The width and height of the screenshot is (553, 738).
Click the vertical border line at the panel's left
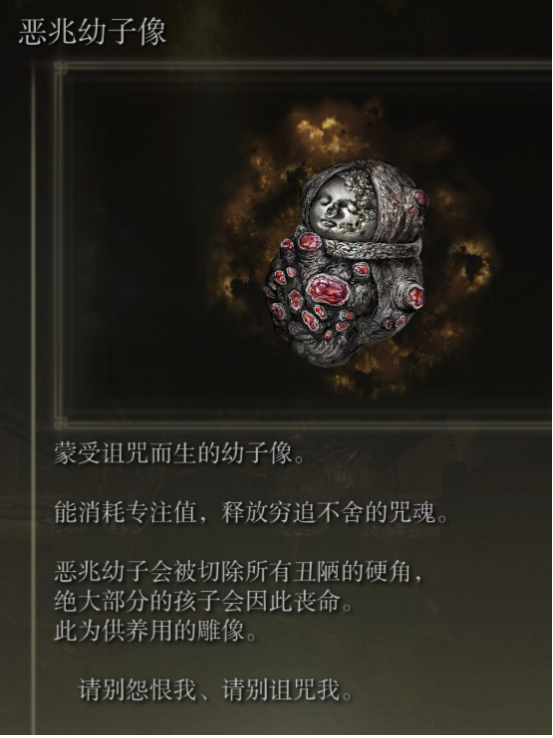[x=33, y=395]
